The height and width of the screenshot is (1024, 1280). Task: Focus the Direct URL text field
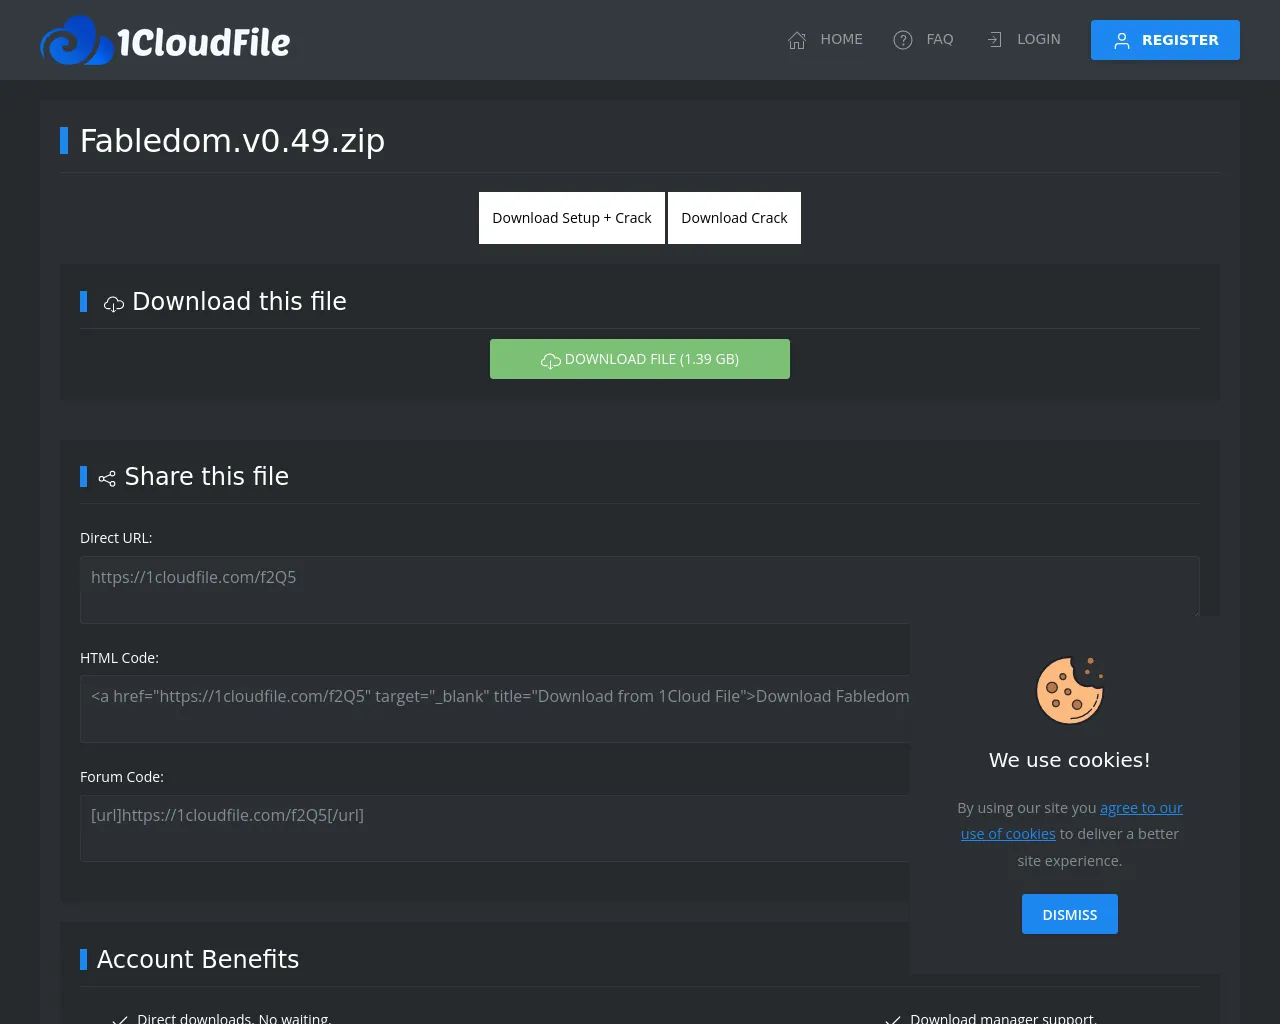point(639,589)
